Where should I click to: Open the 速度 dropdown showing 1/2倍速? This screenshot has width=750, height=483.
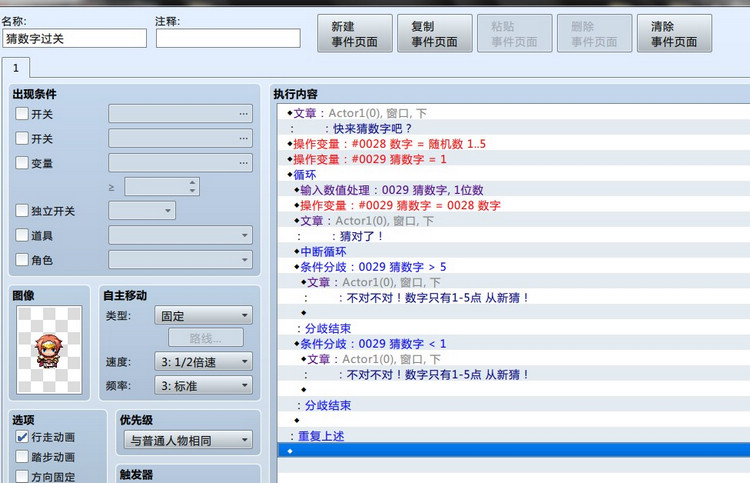[x=203, y=362]
